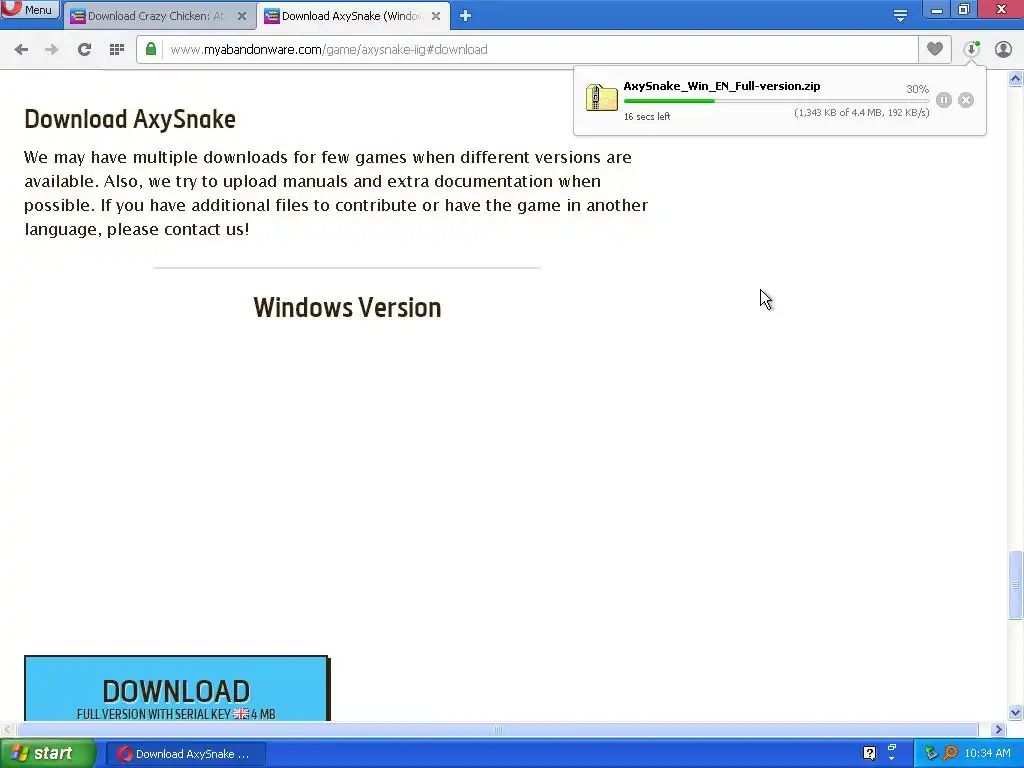Viewport: 1024px width, 768px height.
Task: Click the '16 secs left' text
Action: pyautogui.click(x=647, y=116)
